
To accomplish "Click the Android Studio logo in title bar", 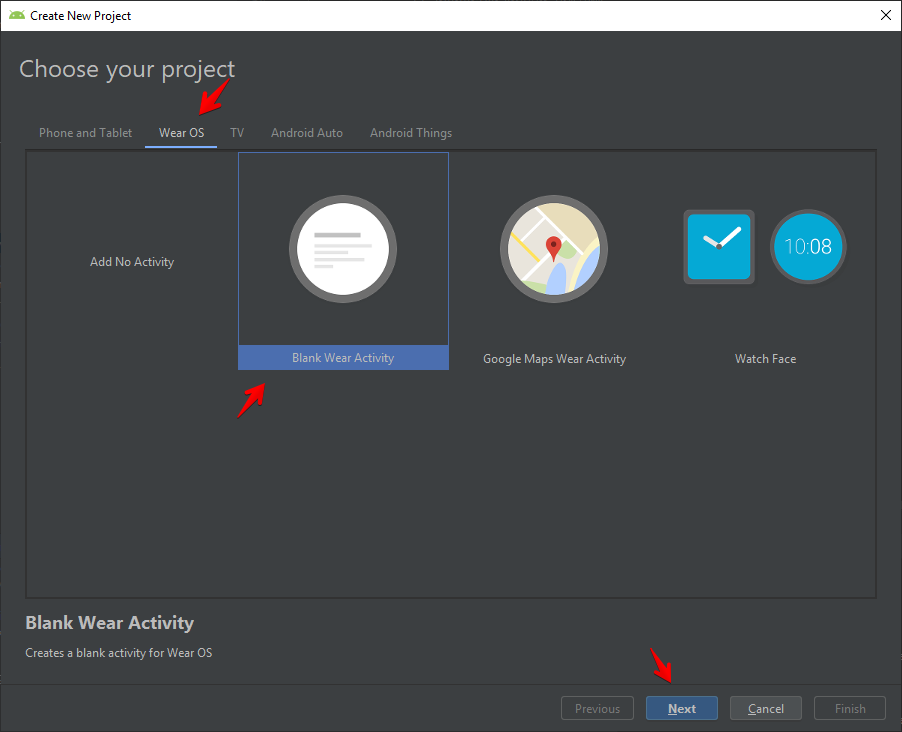I will 17,15.
